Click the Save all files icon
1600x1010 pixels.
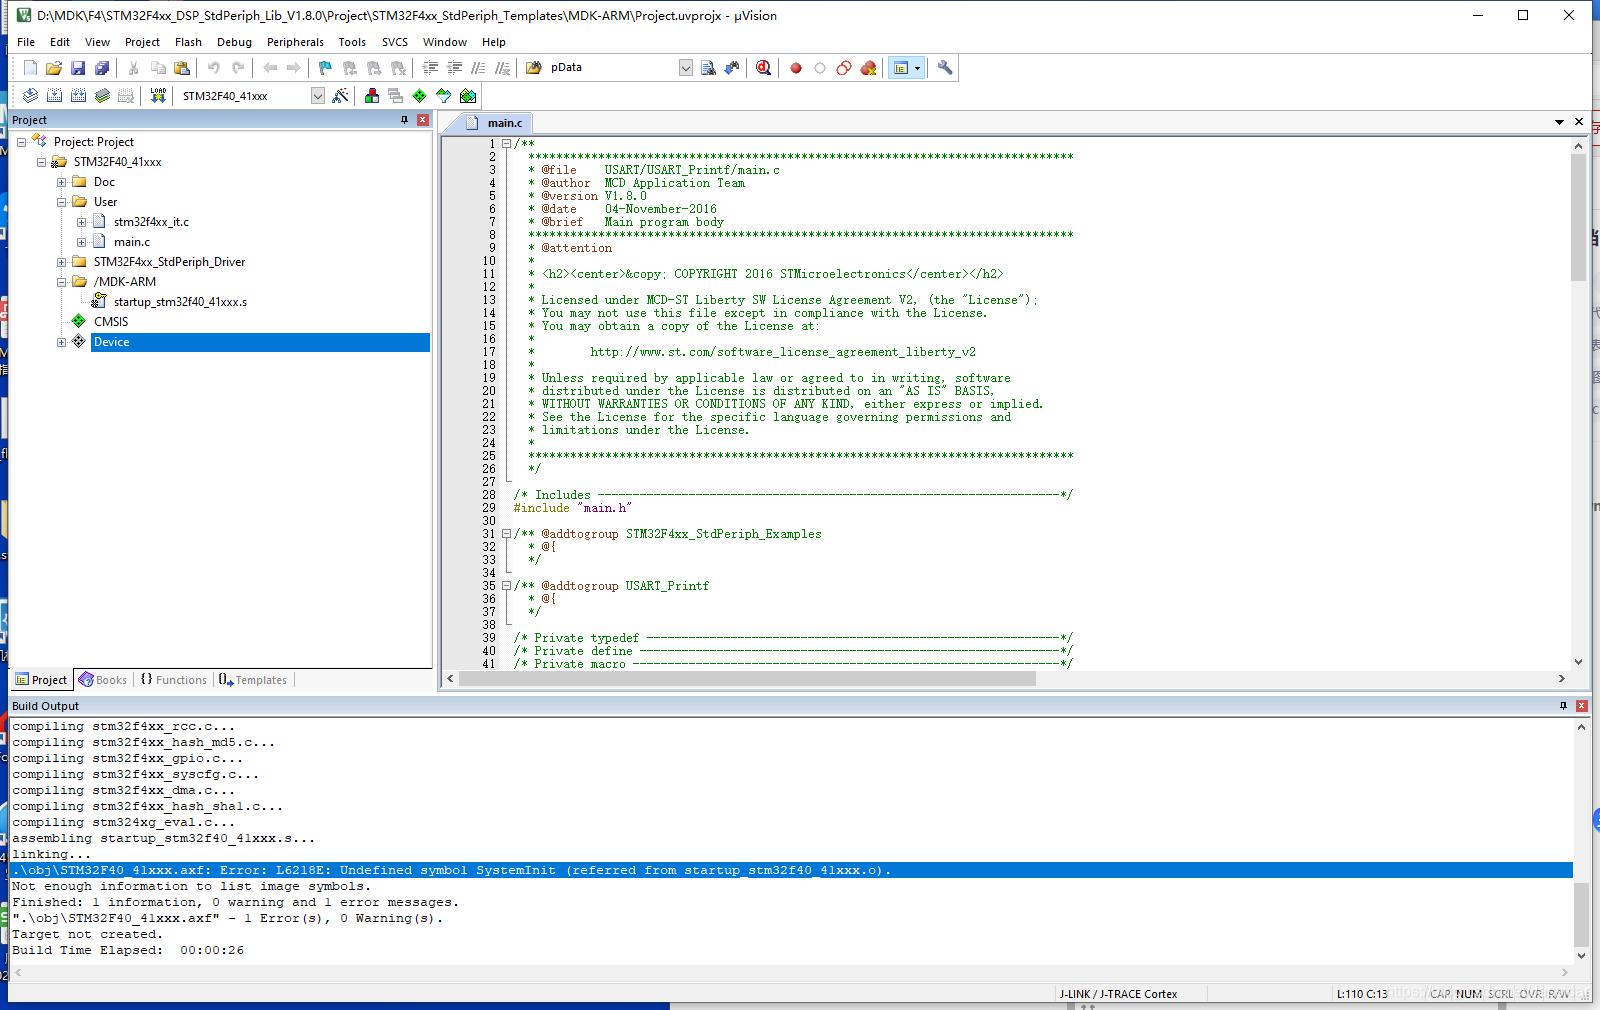102,68
